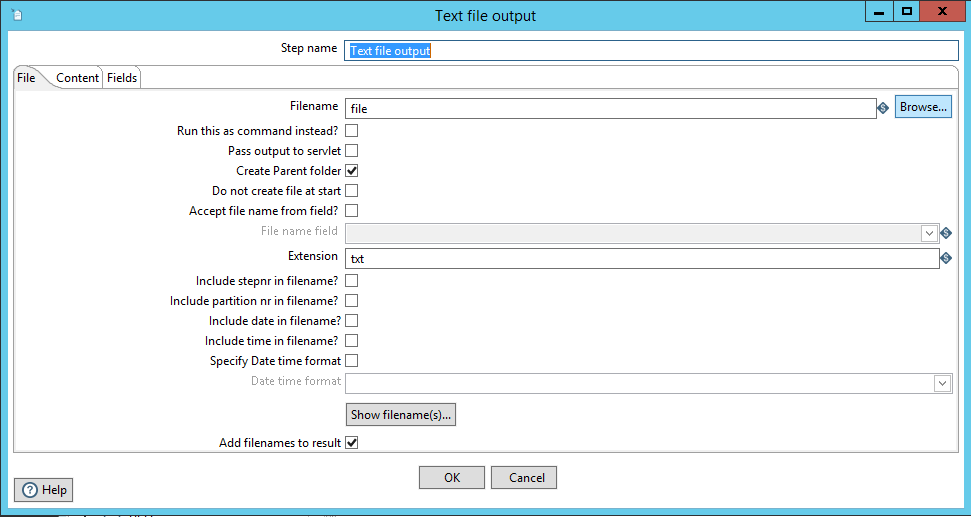The width and height of the screenshot is (971, 517).
Task: Confirm the dialog with OK
Action: point(452,478)
